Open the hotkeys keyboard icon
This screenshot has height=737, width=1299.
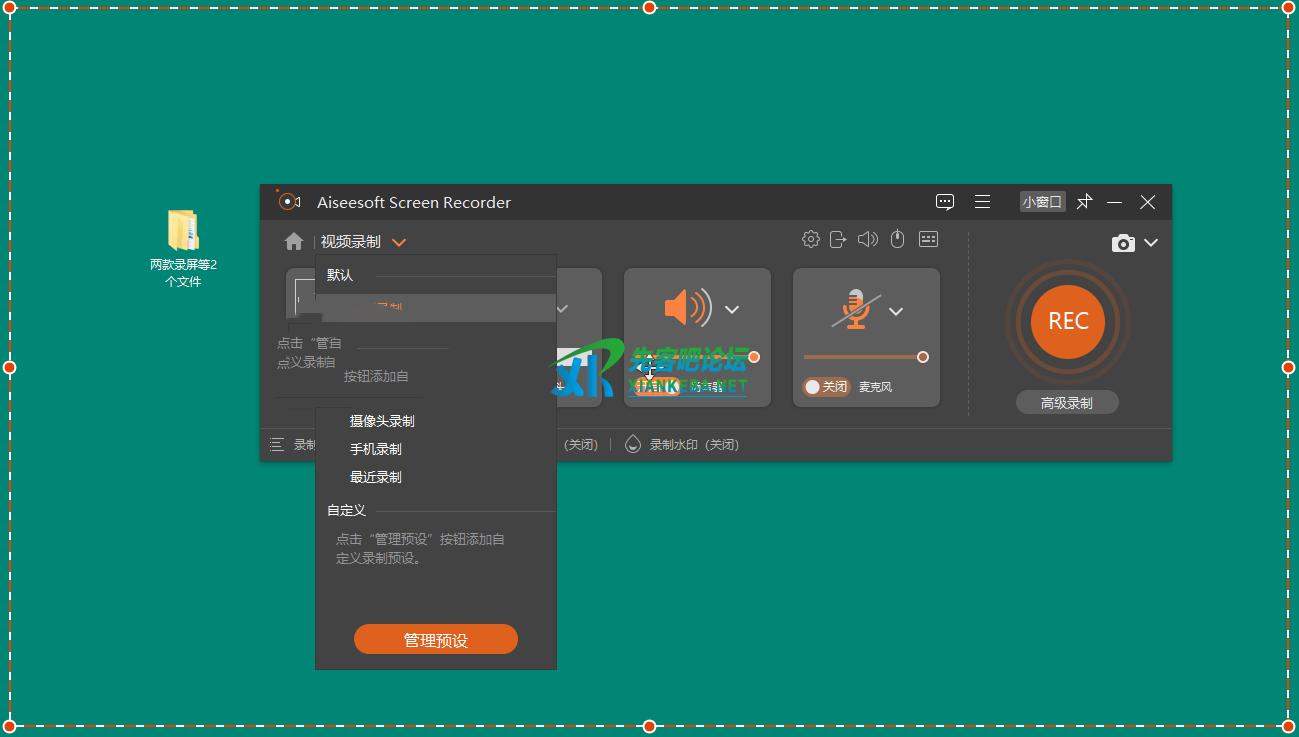tap(928, 239)
